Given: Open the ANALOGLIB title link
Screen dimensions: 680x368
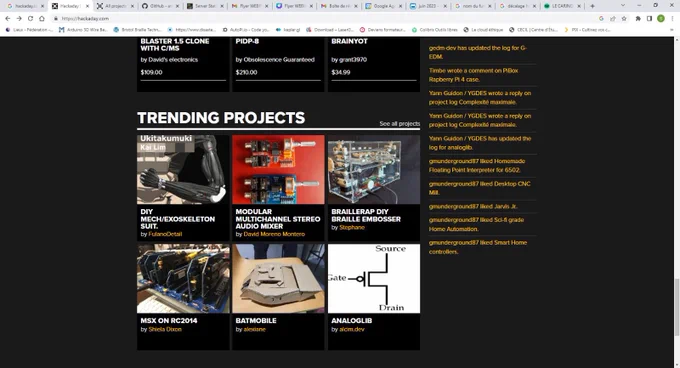Looking at the screenshot, I should point(352,321).
